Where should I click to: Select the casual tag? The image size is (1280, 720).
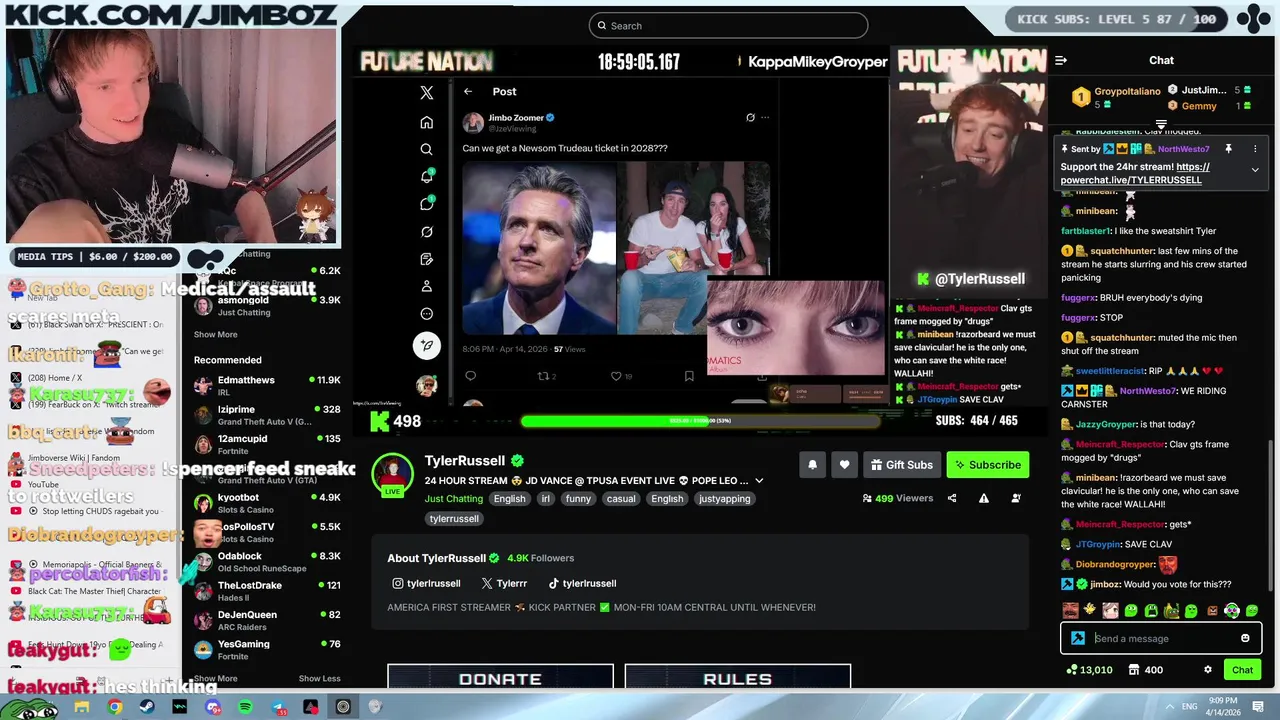621,499
